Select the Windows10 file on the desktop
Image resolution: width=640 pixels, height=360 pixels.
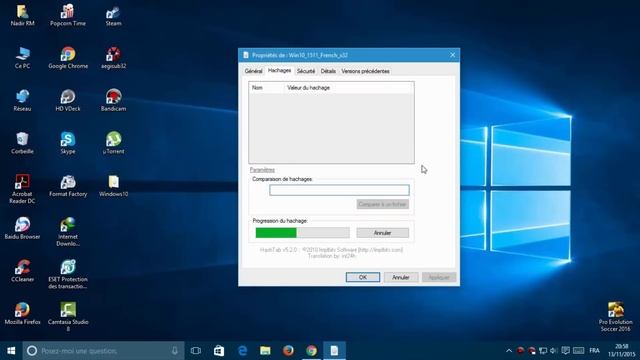[x=113, y=186]
